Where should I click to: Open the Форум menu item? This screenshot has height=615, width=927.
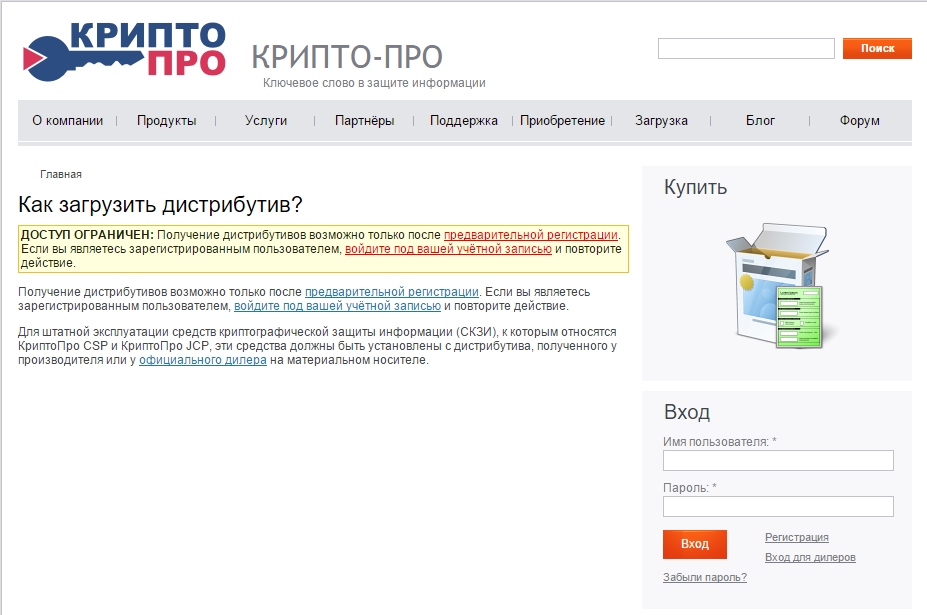860,121
